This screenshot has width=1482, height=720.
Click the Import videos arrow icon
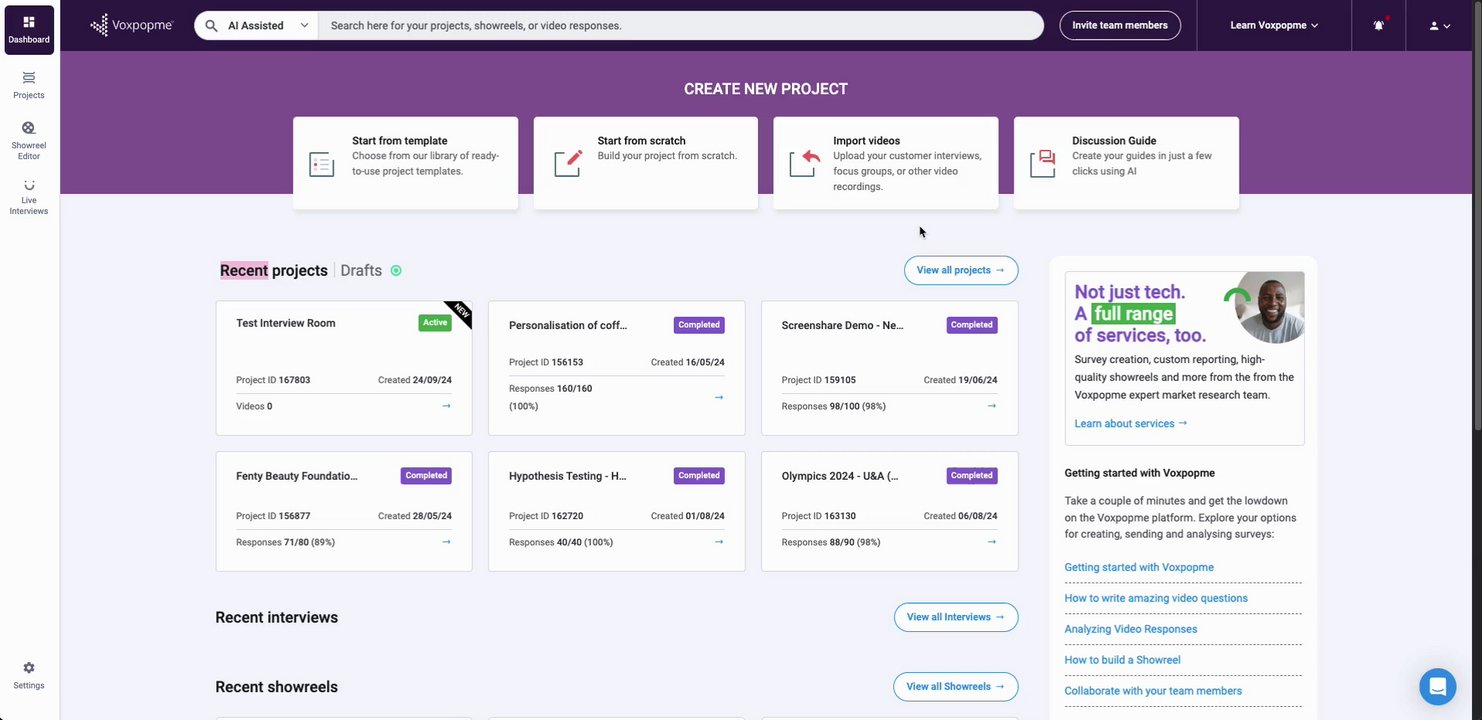click(x=804, y=163)
